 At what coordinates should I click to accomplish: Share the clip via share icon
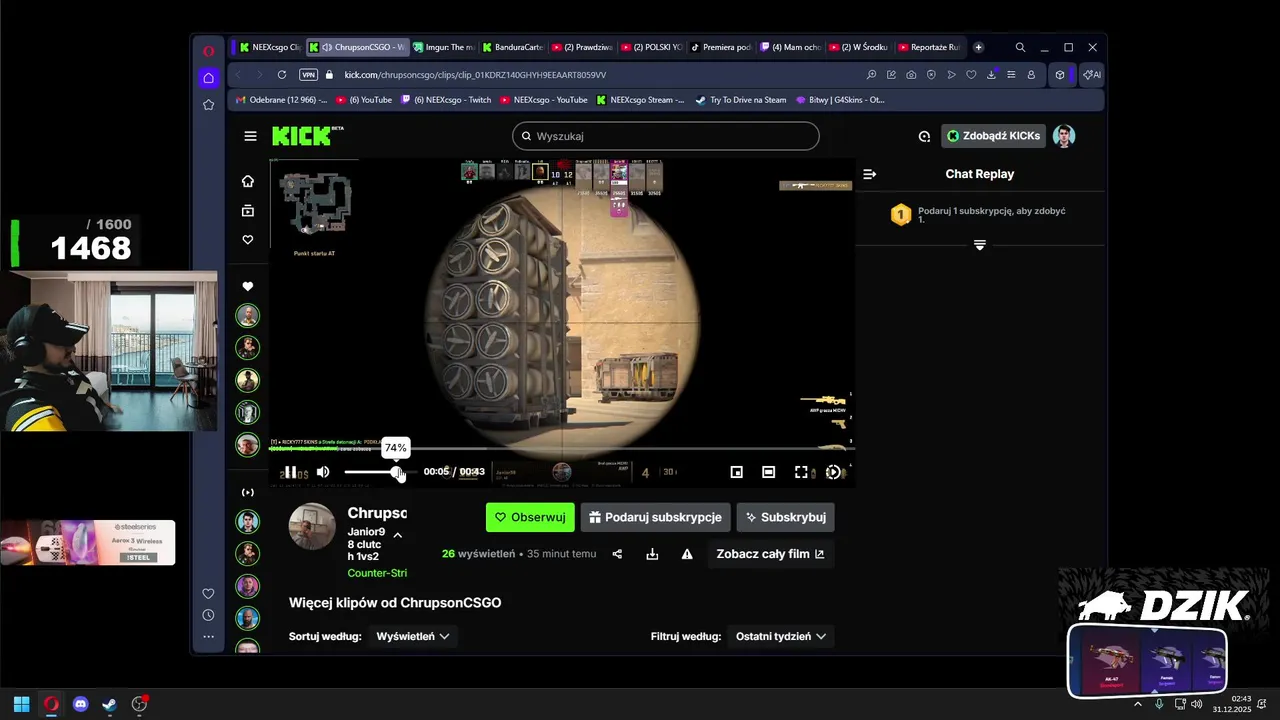click(617, 554)
